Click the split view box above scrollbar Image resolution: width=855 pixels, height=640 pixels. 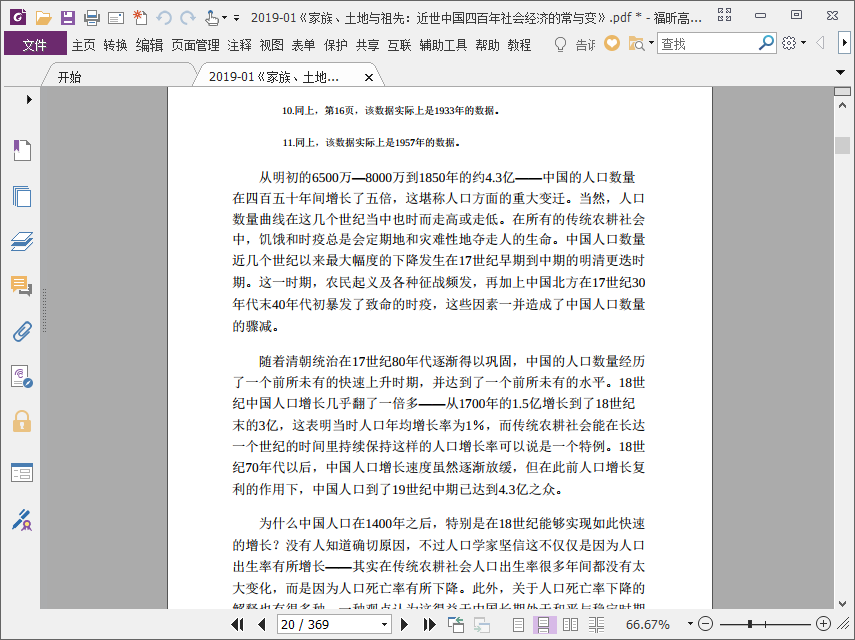tap(842, 91)
